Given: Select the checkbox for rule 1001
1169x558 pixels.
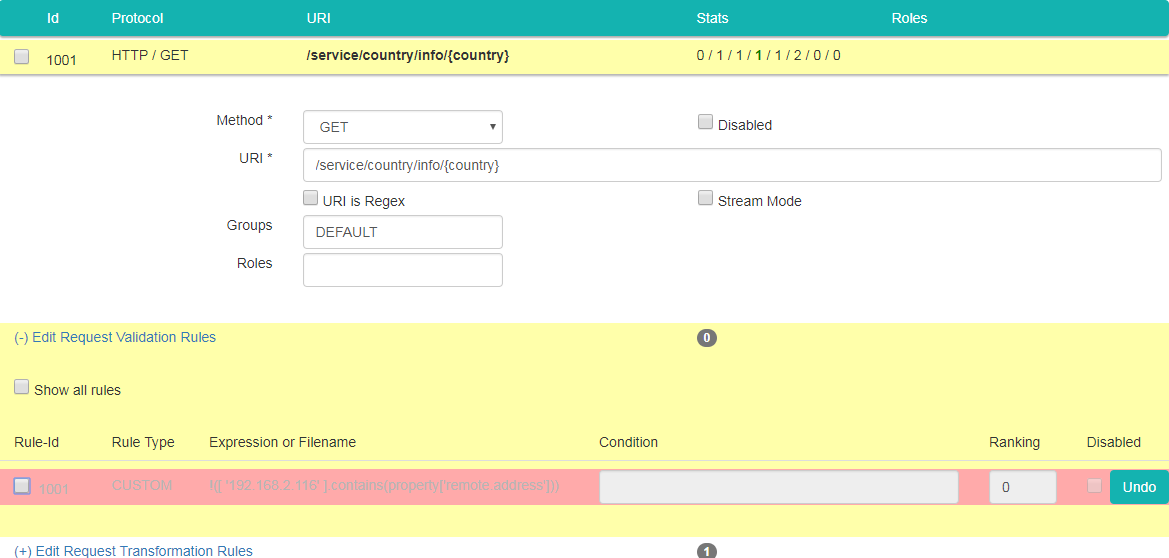Looking at the screenshot, I should coord(22,486).
